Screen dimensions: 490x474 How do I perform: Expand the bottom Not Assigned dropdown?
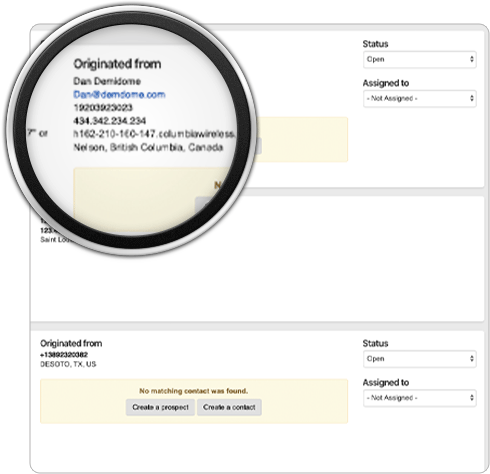coord(420,398)
